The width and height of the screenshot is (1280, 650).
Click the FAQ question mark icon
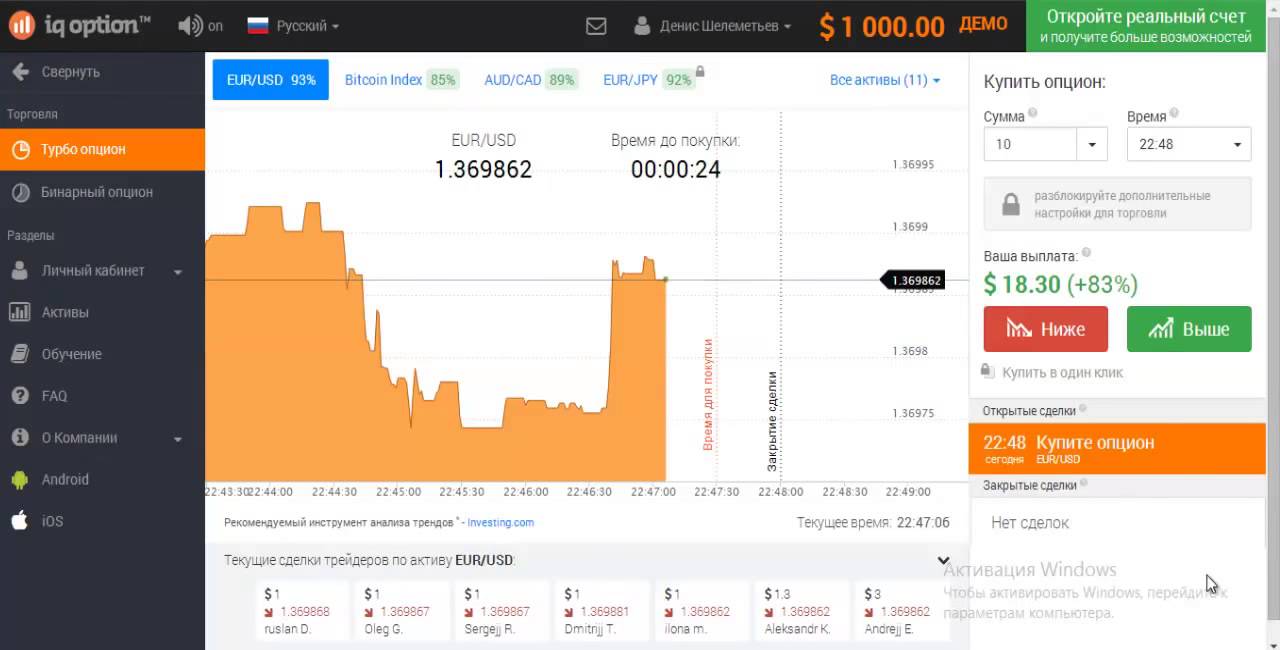[19, 396]
